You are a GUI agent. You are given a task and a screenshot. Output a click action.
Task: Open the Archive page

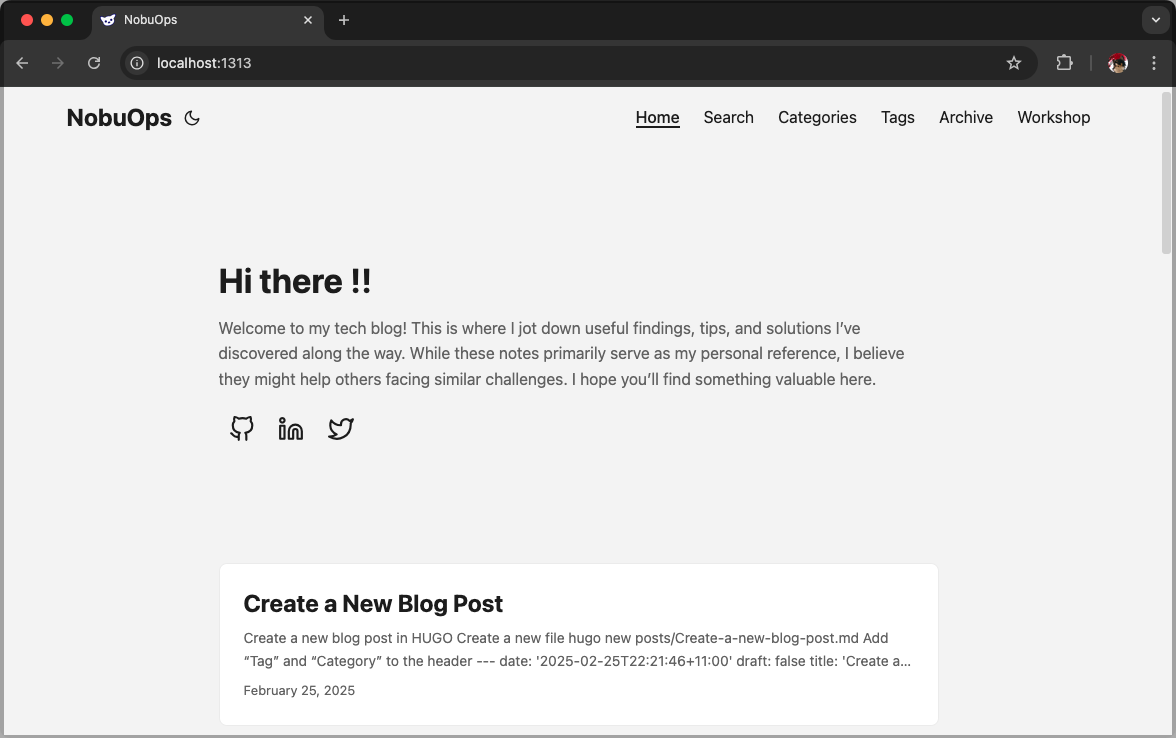point(965,117)
